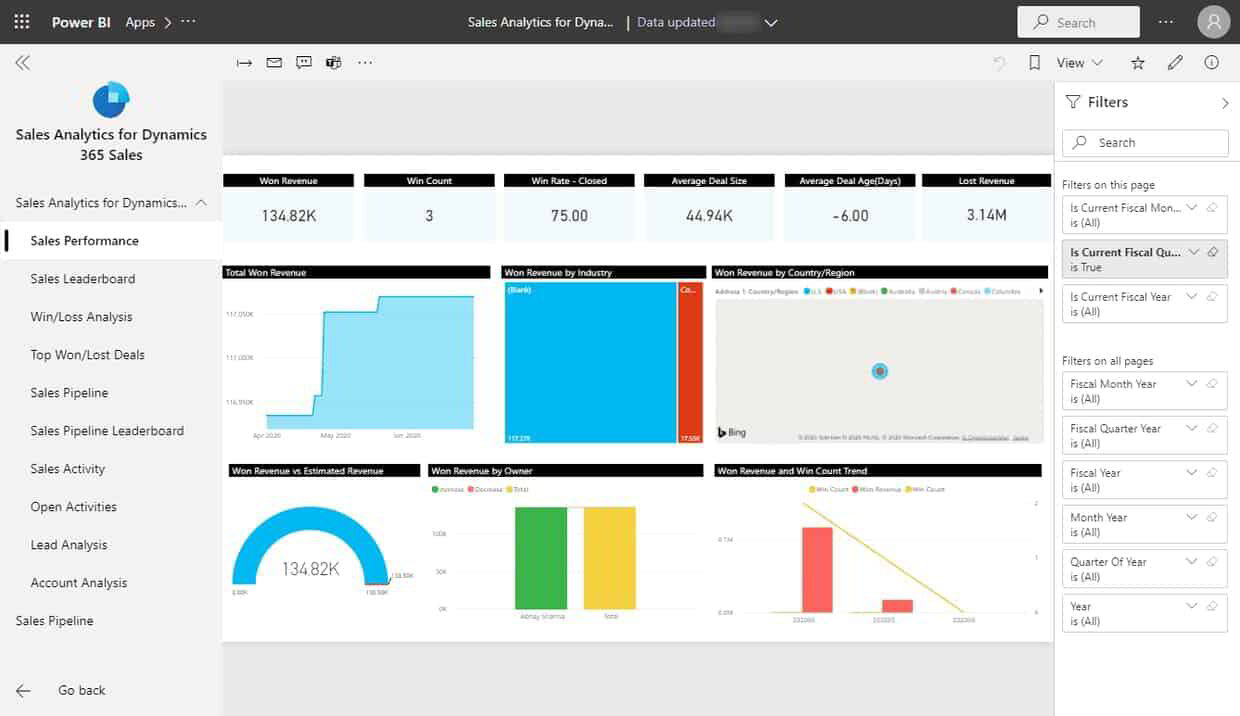1240x716 pixels.
Task: Click the Chat in Teams icon
Action: point(333,62)
